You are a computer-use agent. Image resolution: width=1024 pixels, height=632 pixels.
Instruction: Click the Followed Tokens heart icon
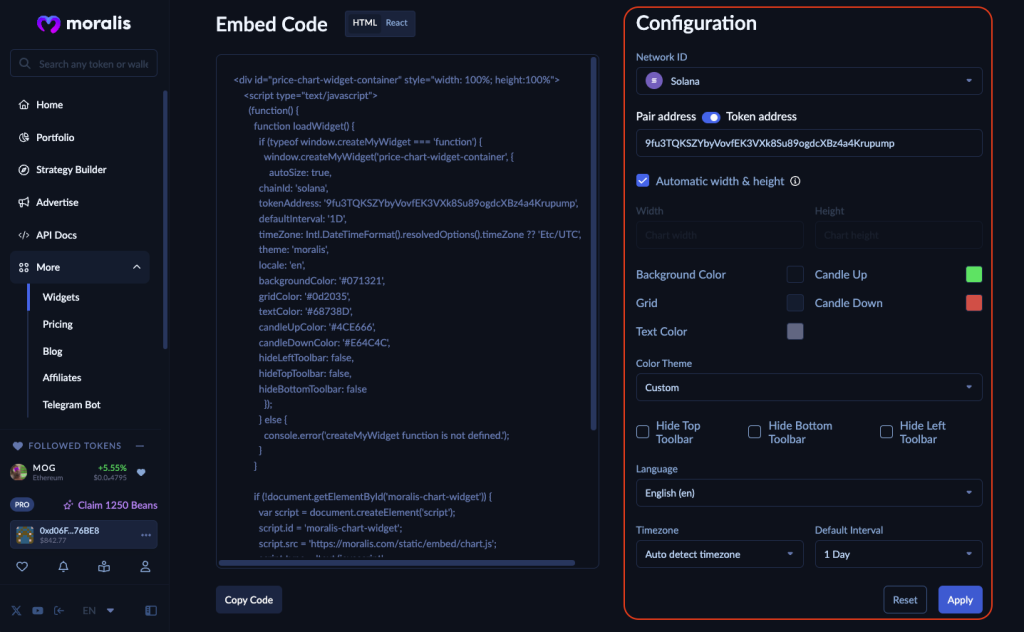[18, 446]
